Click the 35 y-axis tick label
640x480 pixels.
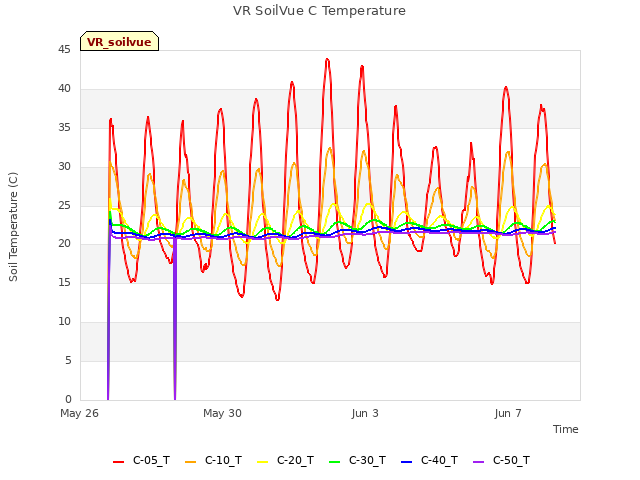tap(64, 128)
